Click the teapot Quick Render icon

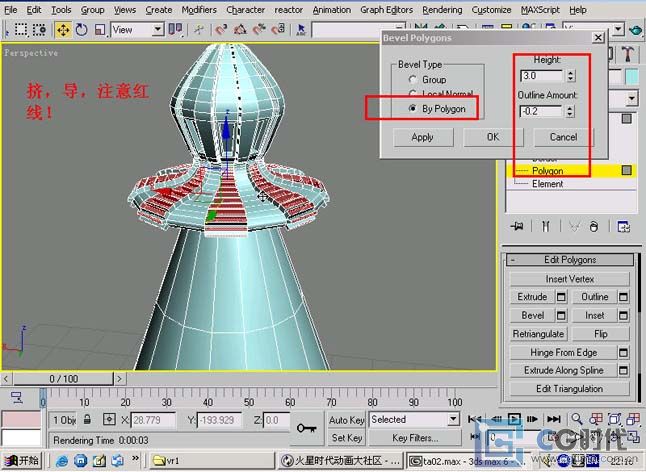click(636, 30)
